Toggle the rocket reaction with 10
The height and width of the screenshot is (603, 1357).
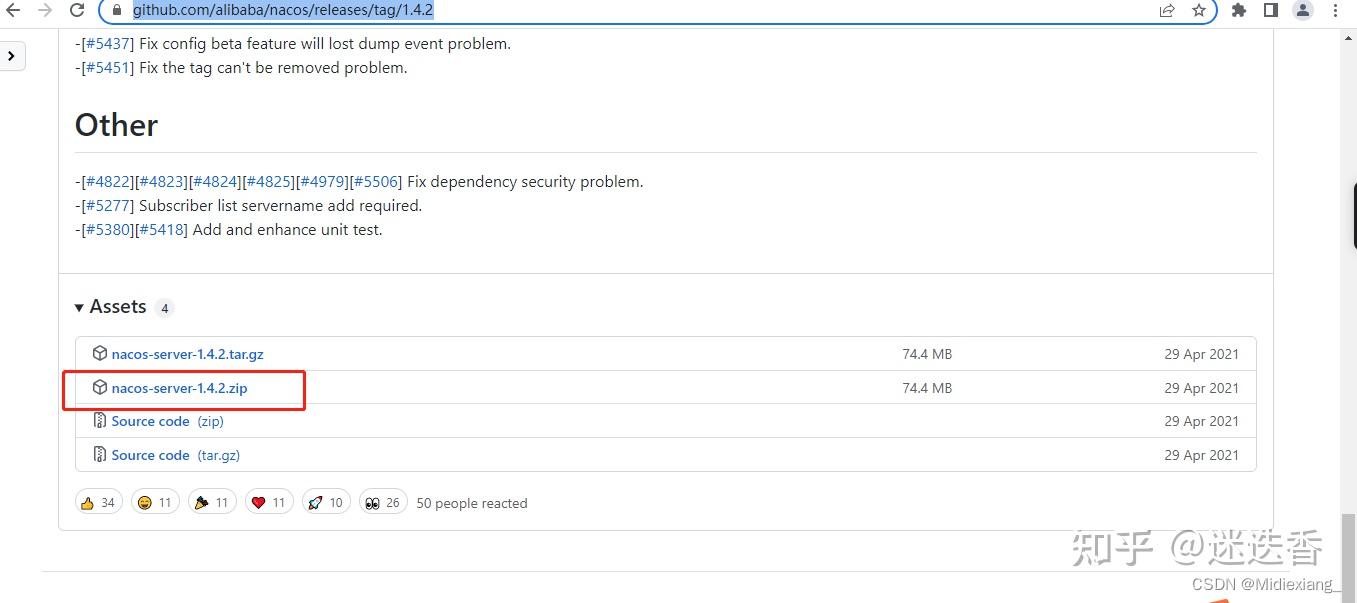pos(326,502)
